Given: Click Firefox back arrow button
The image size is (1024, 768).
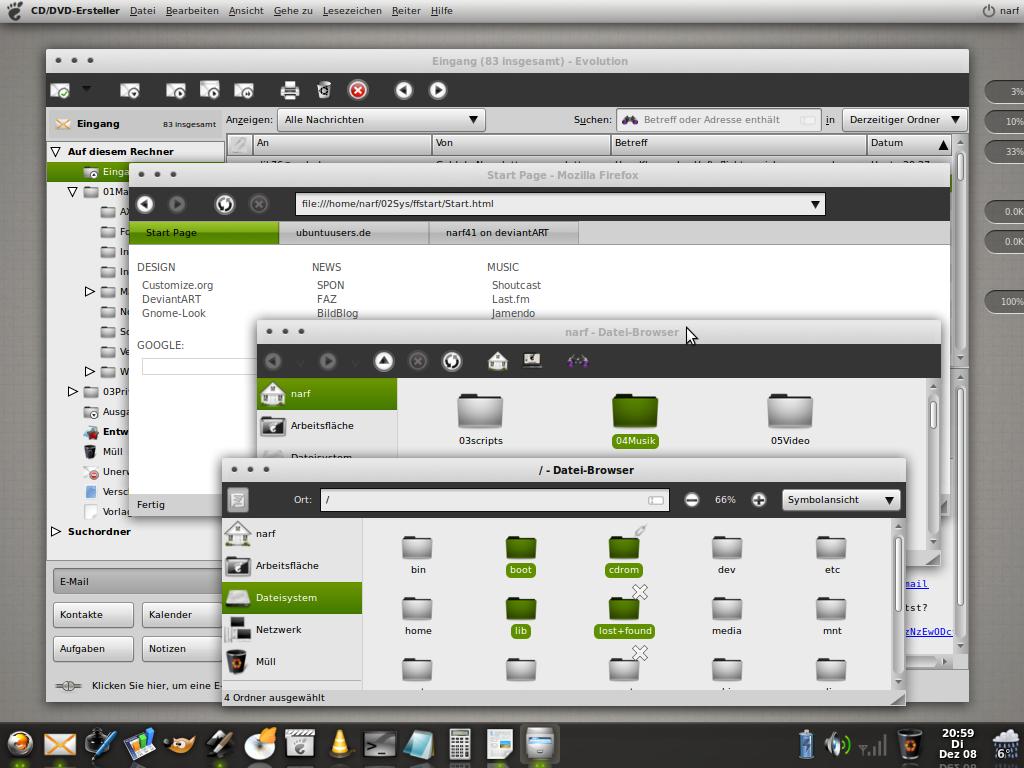Looking at the screenshot, I should click(x=145, y=204).
